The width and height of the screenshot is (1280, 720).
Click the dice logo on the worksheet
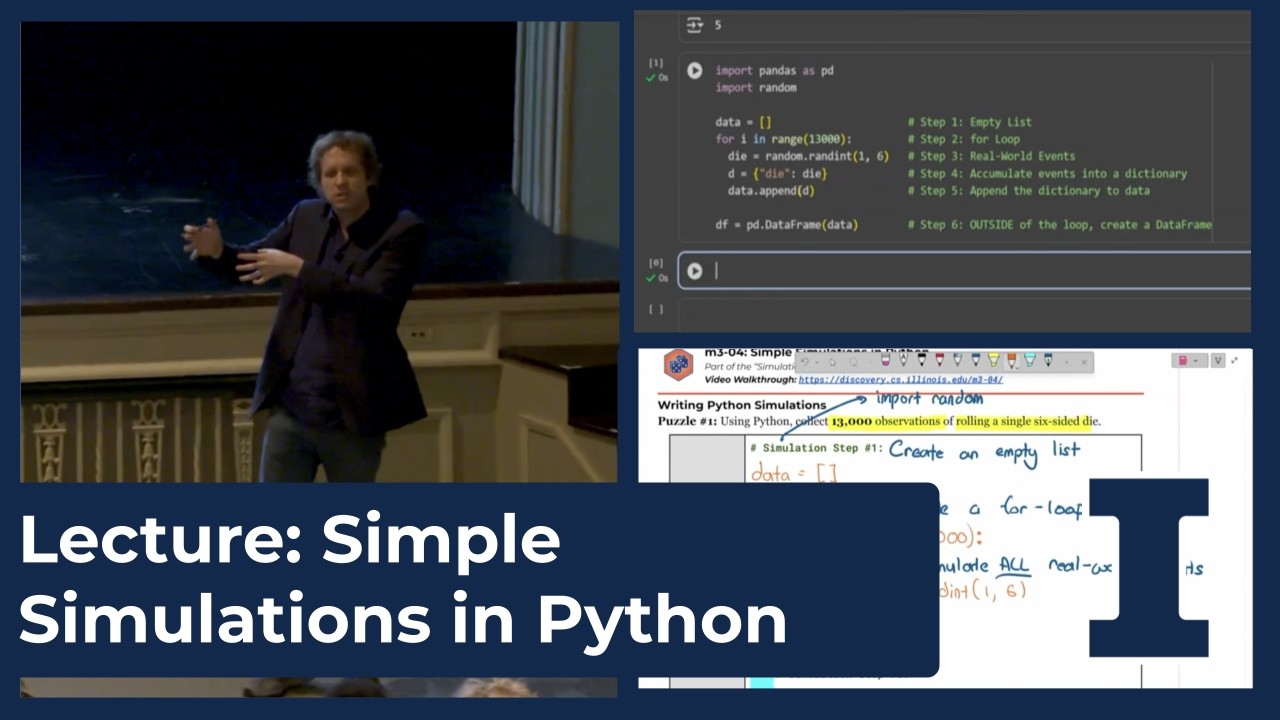pyautogui.click(x=679, y=364)
